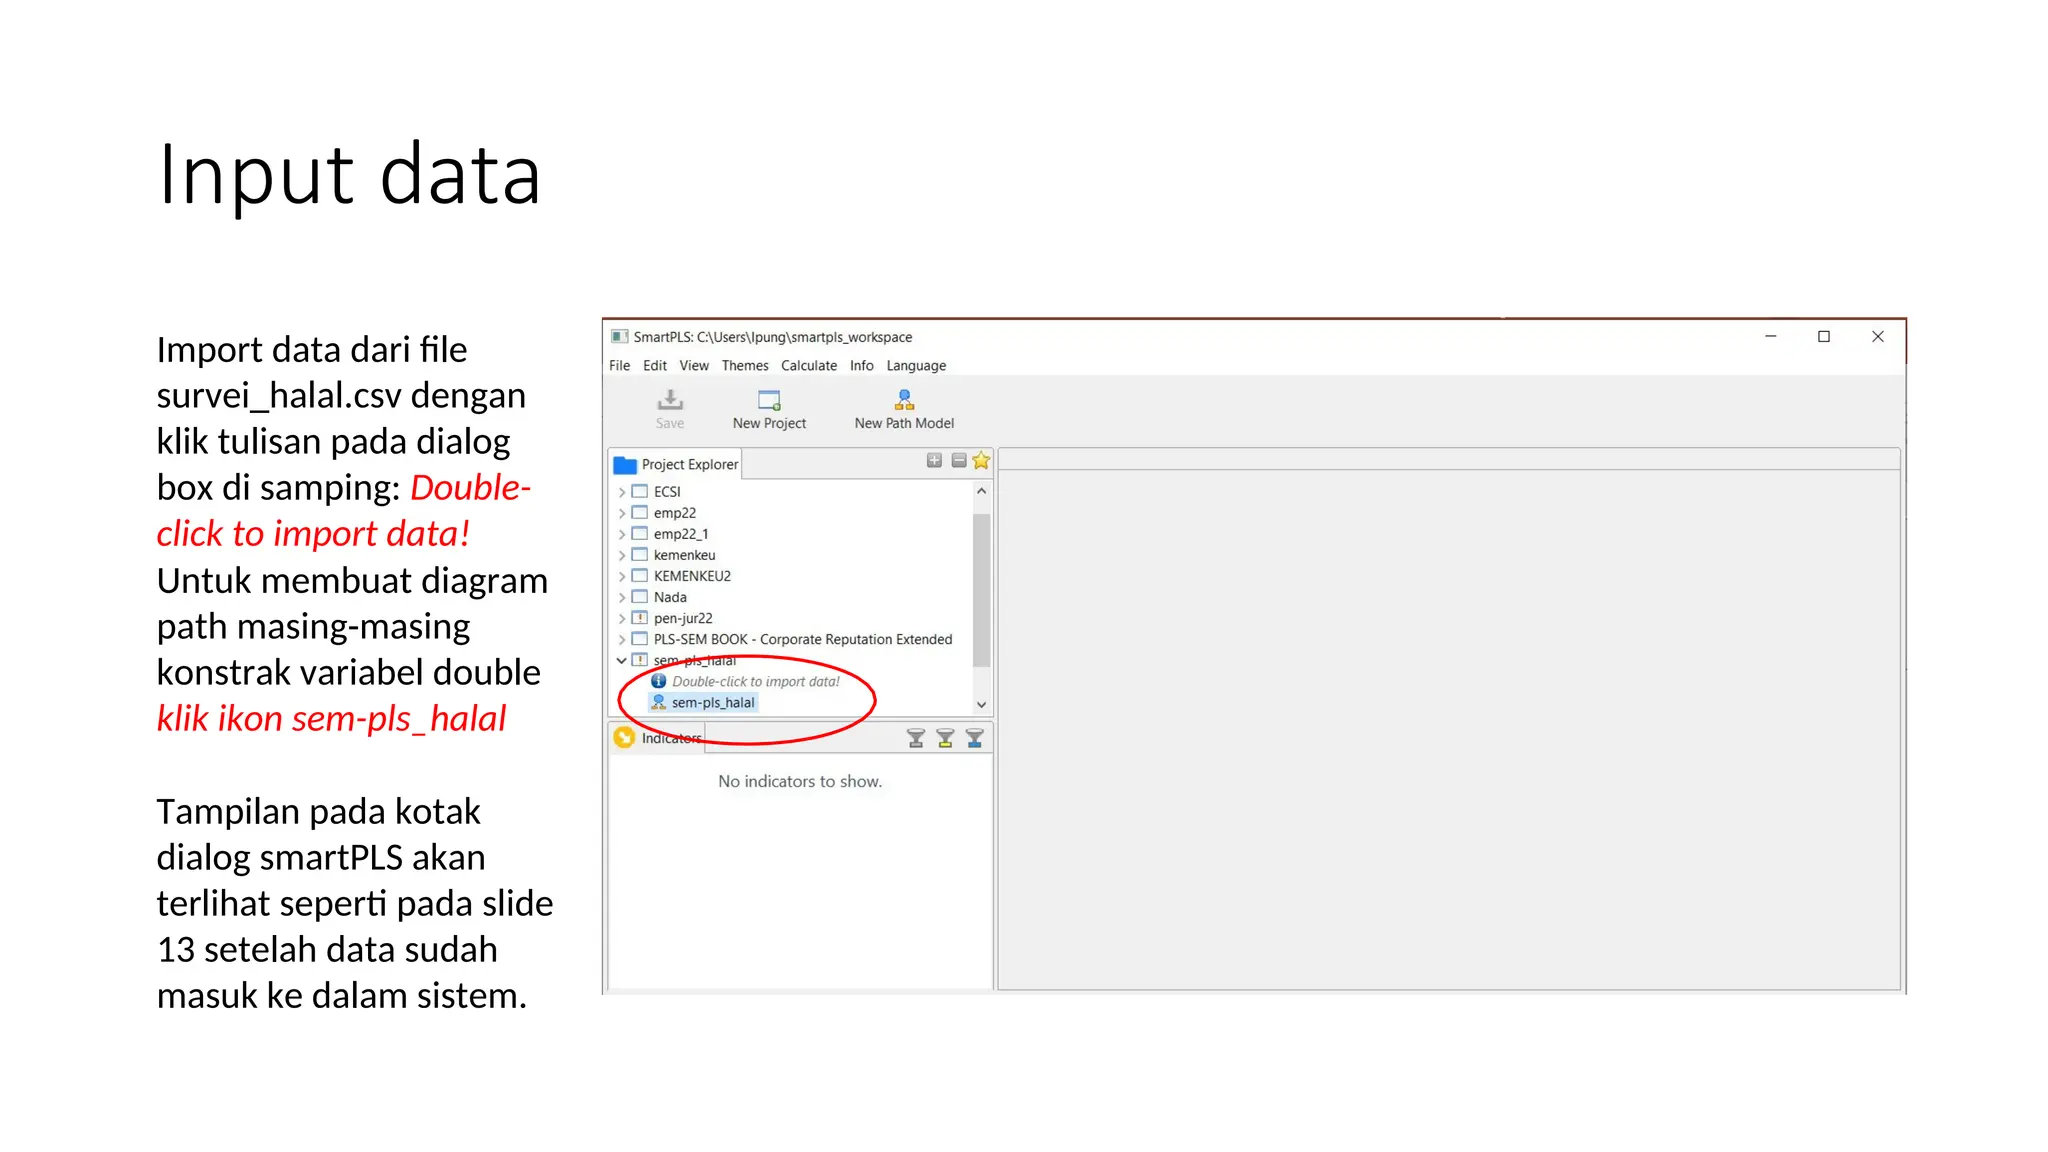Select the Project Explorer tab
Screen dimensions: 2048x1152
(x=676, y=464)
